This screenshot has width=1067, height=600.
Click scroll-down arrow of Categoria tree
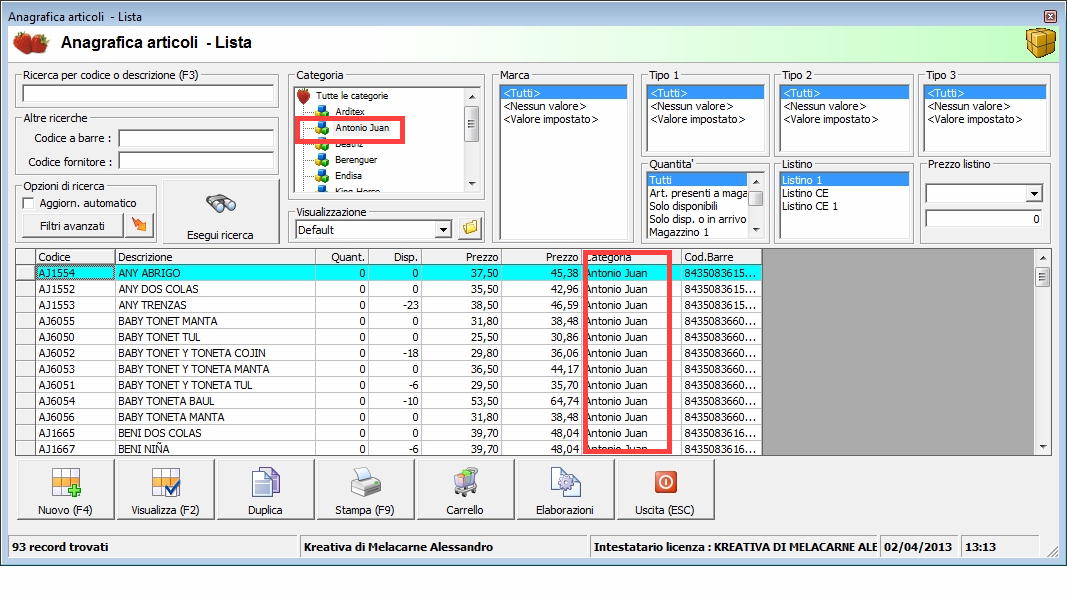point(472,184)
